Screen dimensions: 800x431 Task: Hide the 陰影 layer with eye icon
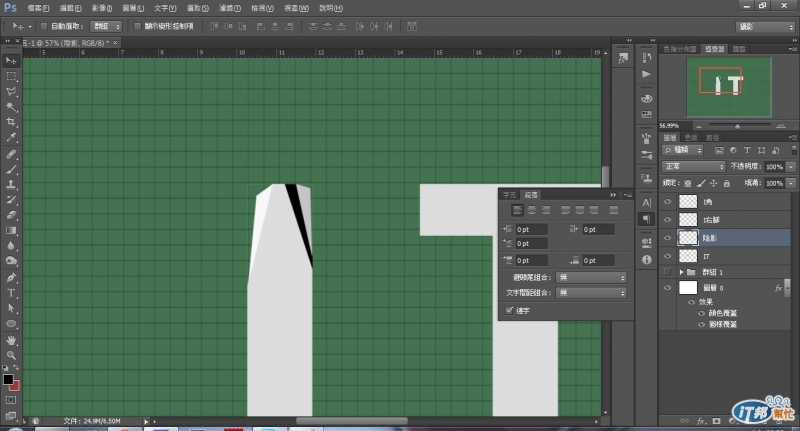tap(667, 238)
